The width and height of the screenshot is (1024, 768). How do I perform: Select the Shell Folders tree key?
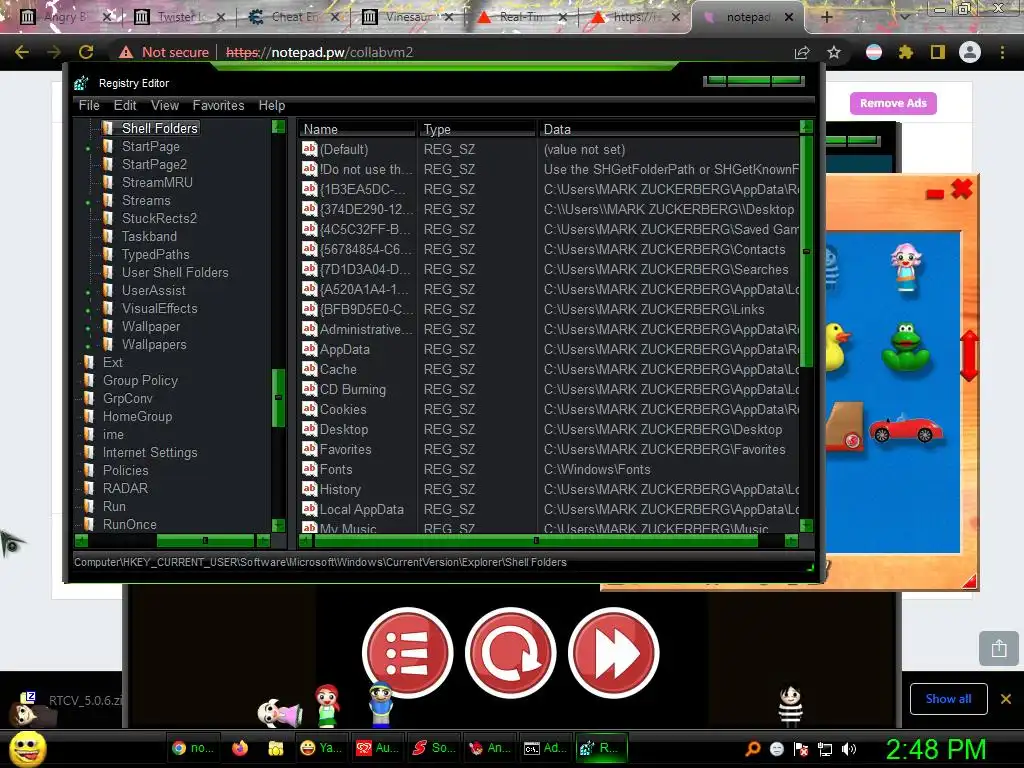[x=159, y=128]
